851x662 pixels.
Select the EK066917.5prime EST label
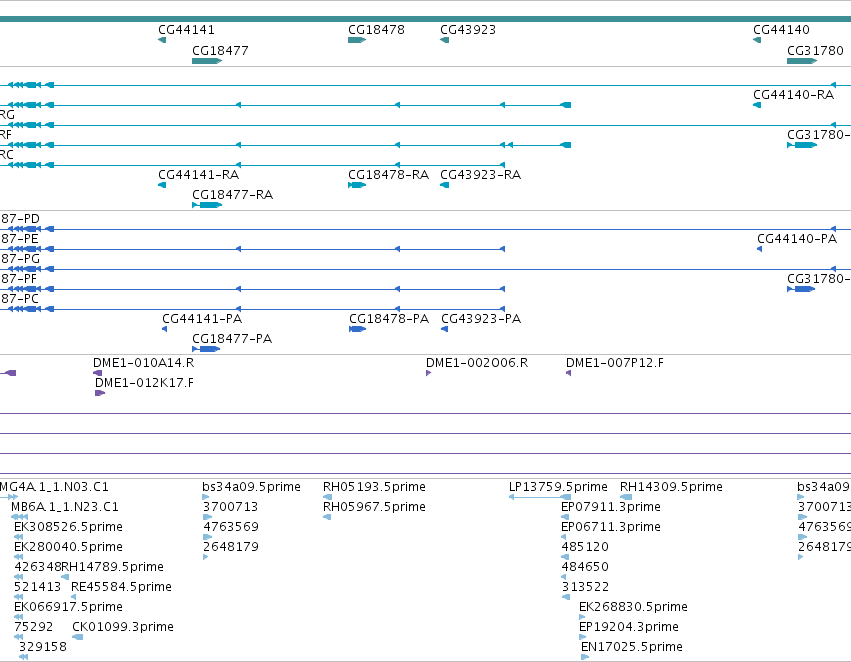point(68,607)
